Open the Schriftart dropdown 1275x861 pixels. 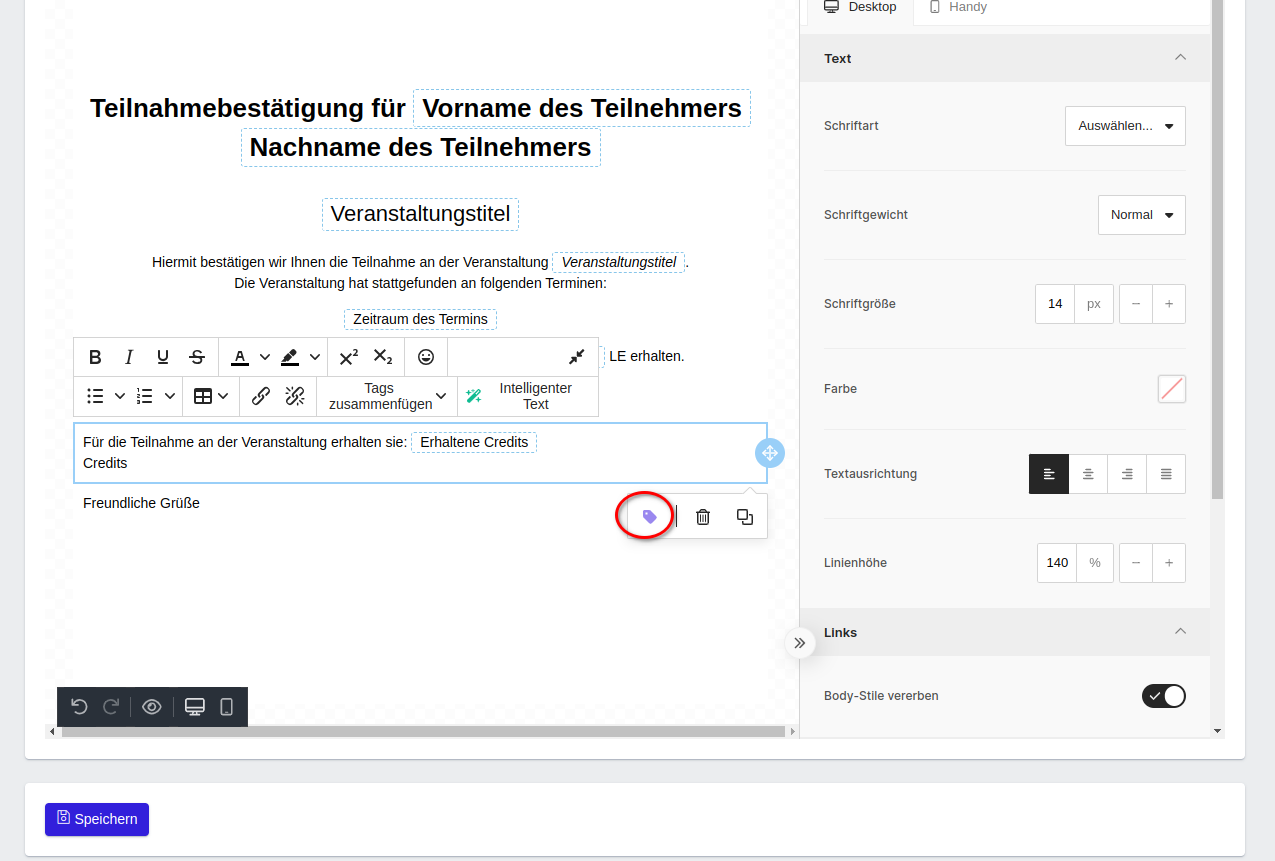[1125, 126]
